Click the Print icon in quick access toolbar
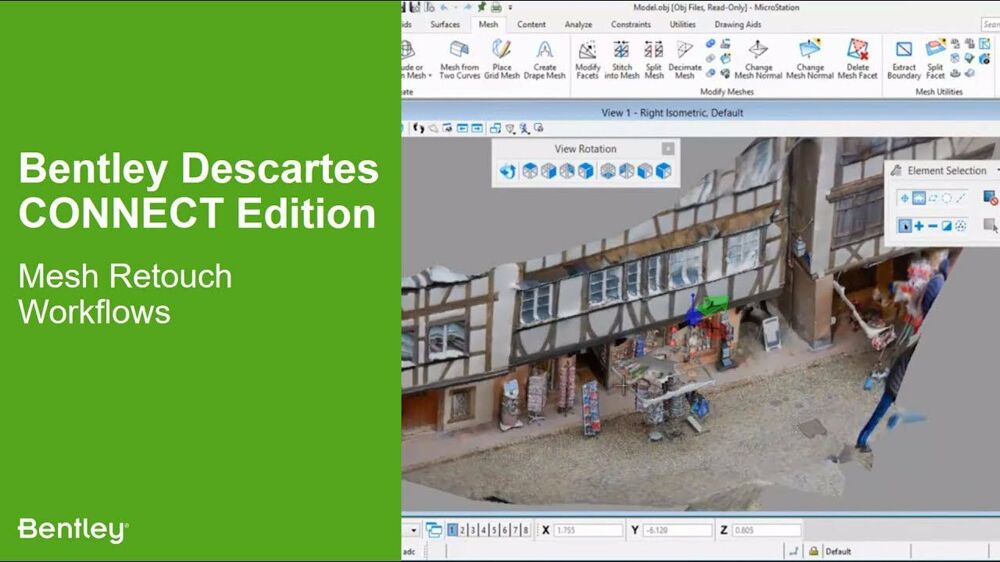Image resolution: width=1000 pixels, height=562 pixels. (x=496, y=7)
